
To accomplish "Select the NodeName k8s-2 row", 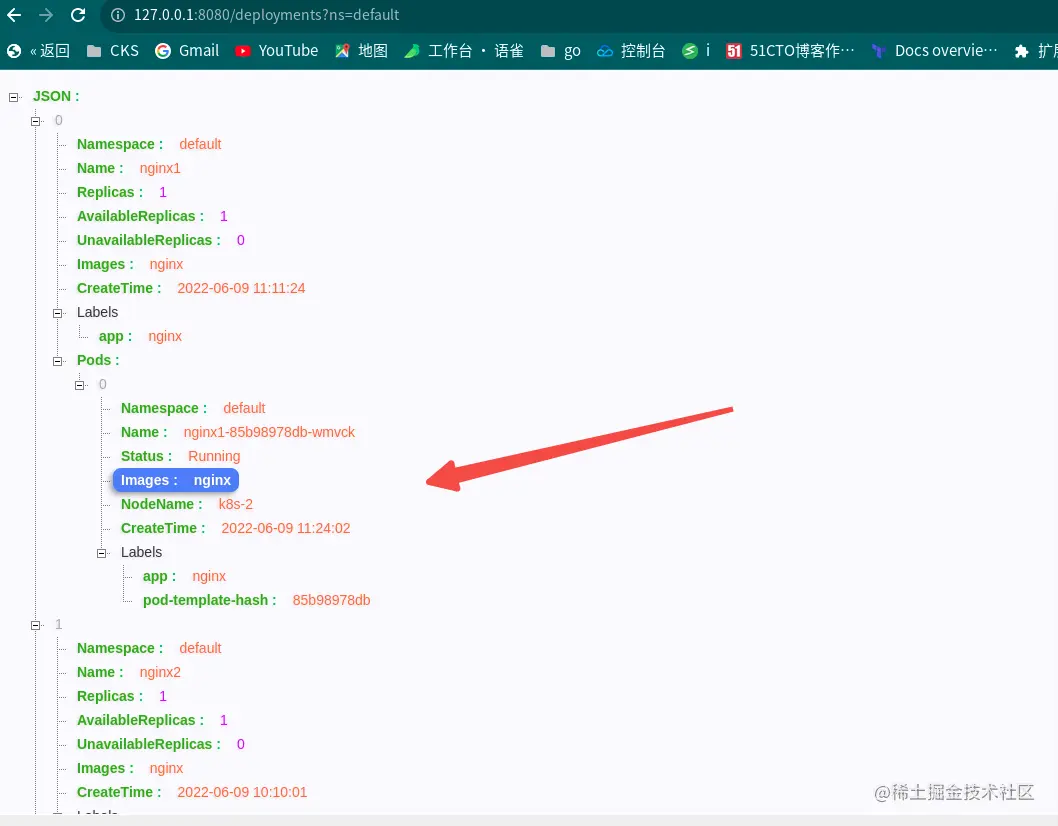I will tap(187, 504).
